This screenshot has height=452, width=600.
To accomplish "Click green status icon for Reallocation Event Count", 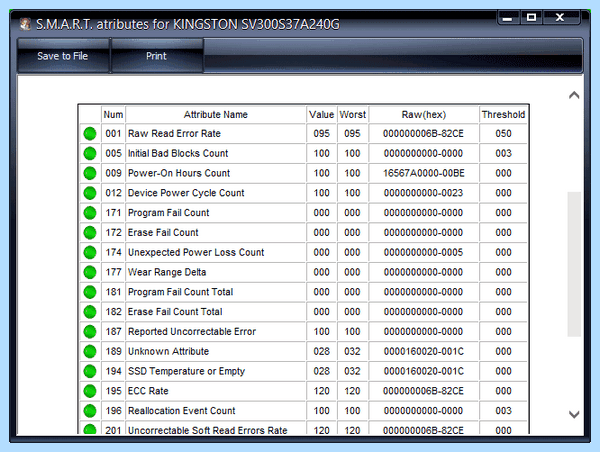I will coord(90,411).
